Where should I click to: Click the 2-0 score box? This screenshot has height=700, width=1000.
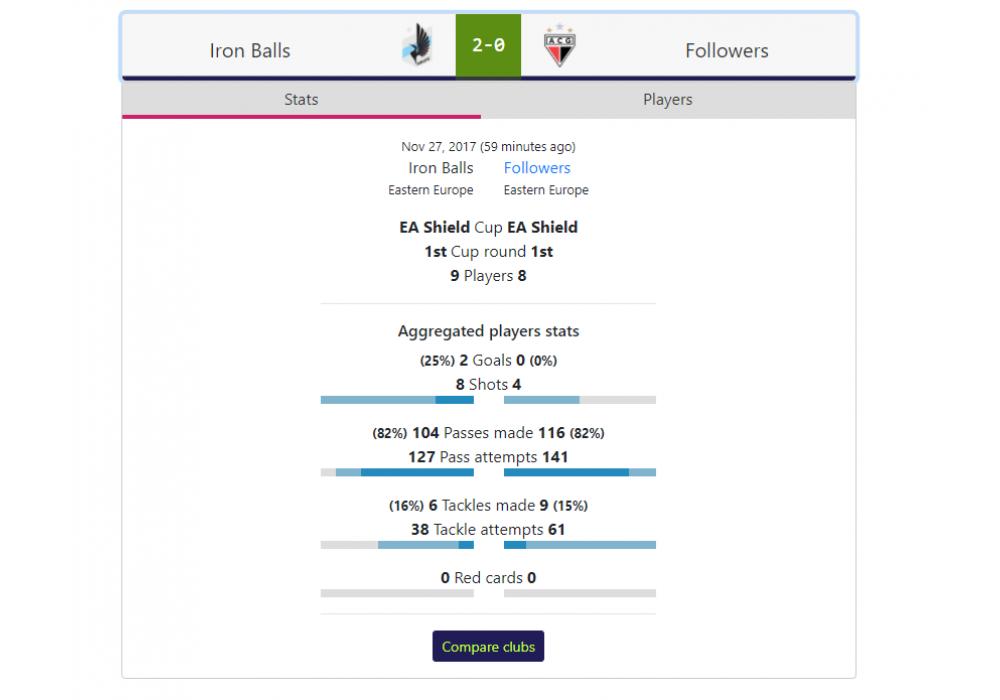(x=488, y=46)
